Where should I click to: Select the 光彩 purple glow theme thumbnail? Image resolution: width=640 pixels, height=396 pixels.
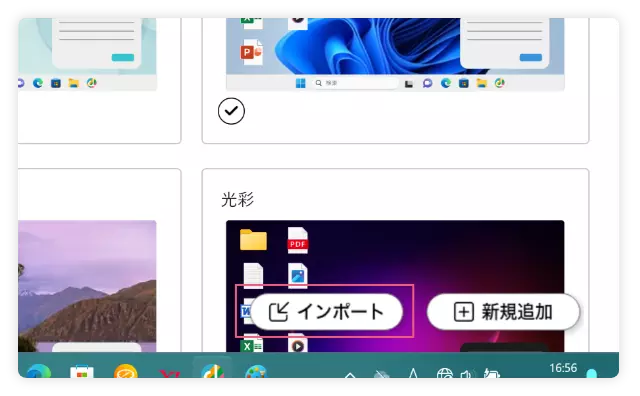point(395,286)
